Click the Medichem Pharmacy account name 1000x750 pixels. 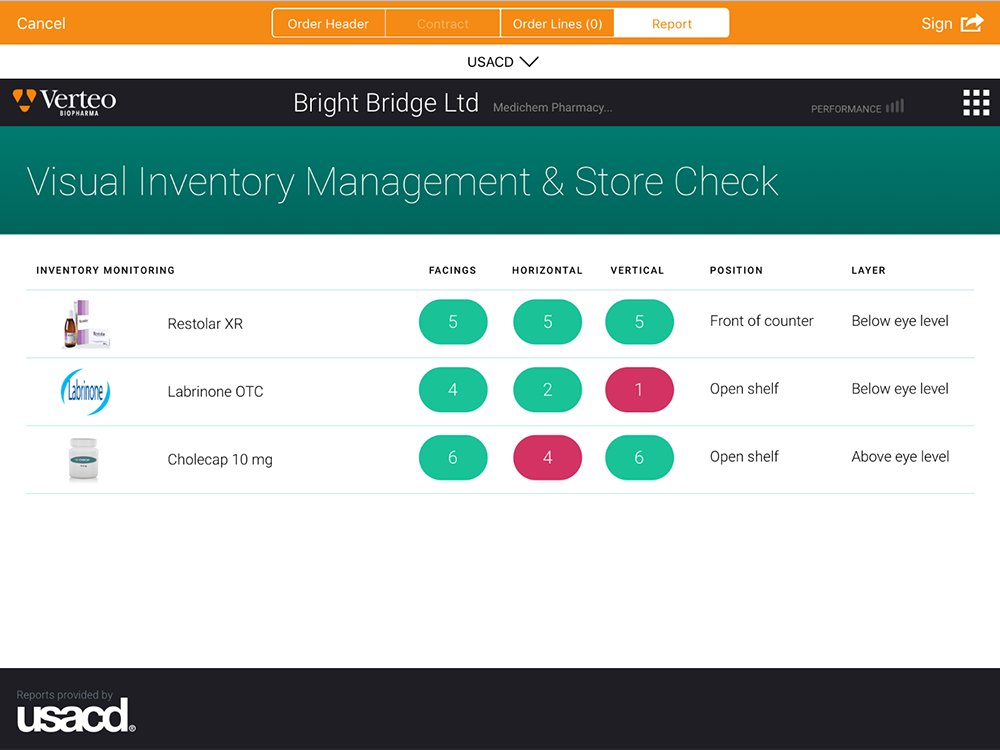coord(552,108)
